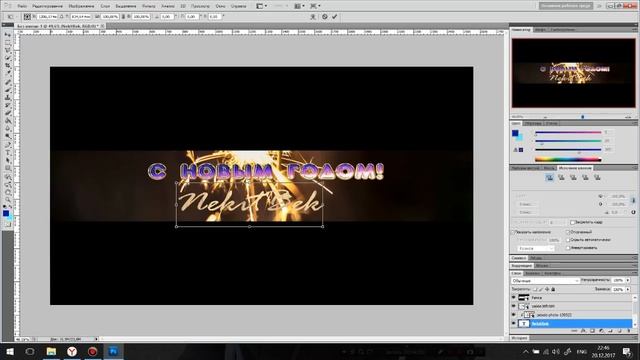This screenshot has height=360, width=640.
Task: Select the Brush tool
Action: [x=7, y=90]
